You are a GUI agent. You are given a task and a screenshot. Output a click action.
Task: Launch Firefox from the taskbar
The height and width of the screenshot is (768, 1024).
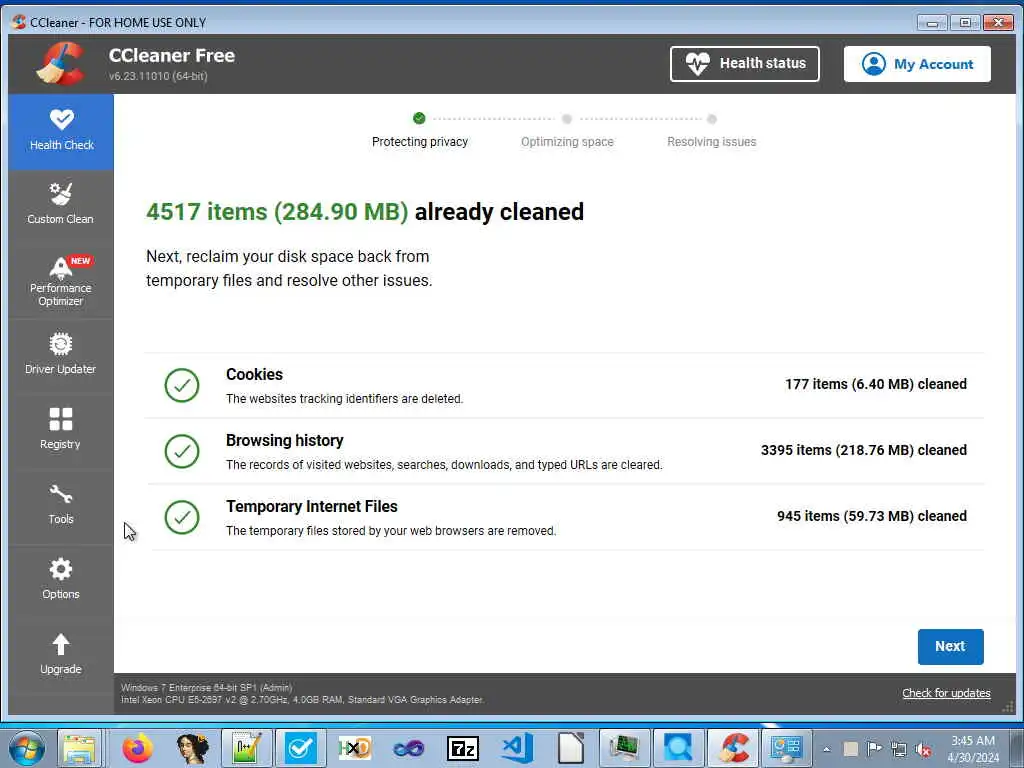click(x=137, y=748)
